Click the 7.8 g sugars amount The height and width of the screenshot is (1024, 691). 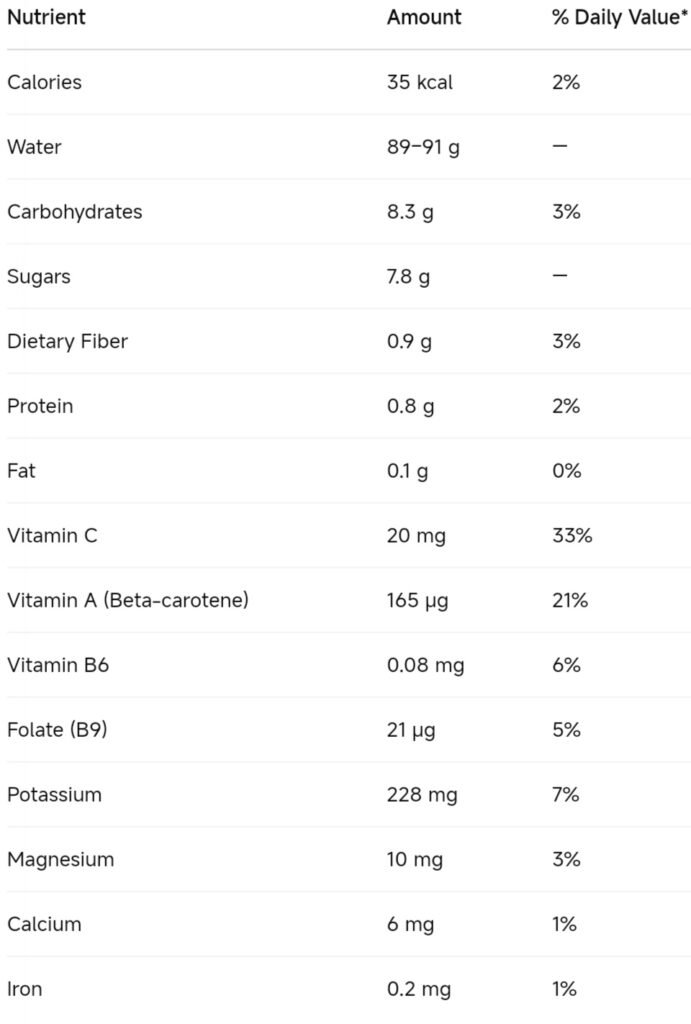(408, 277)
